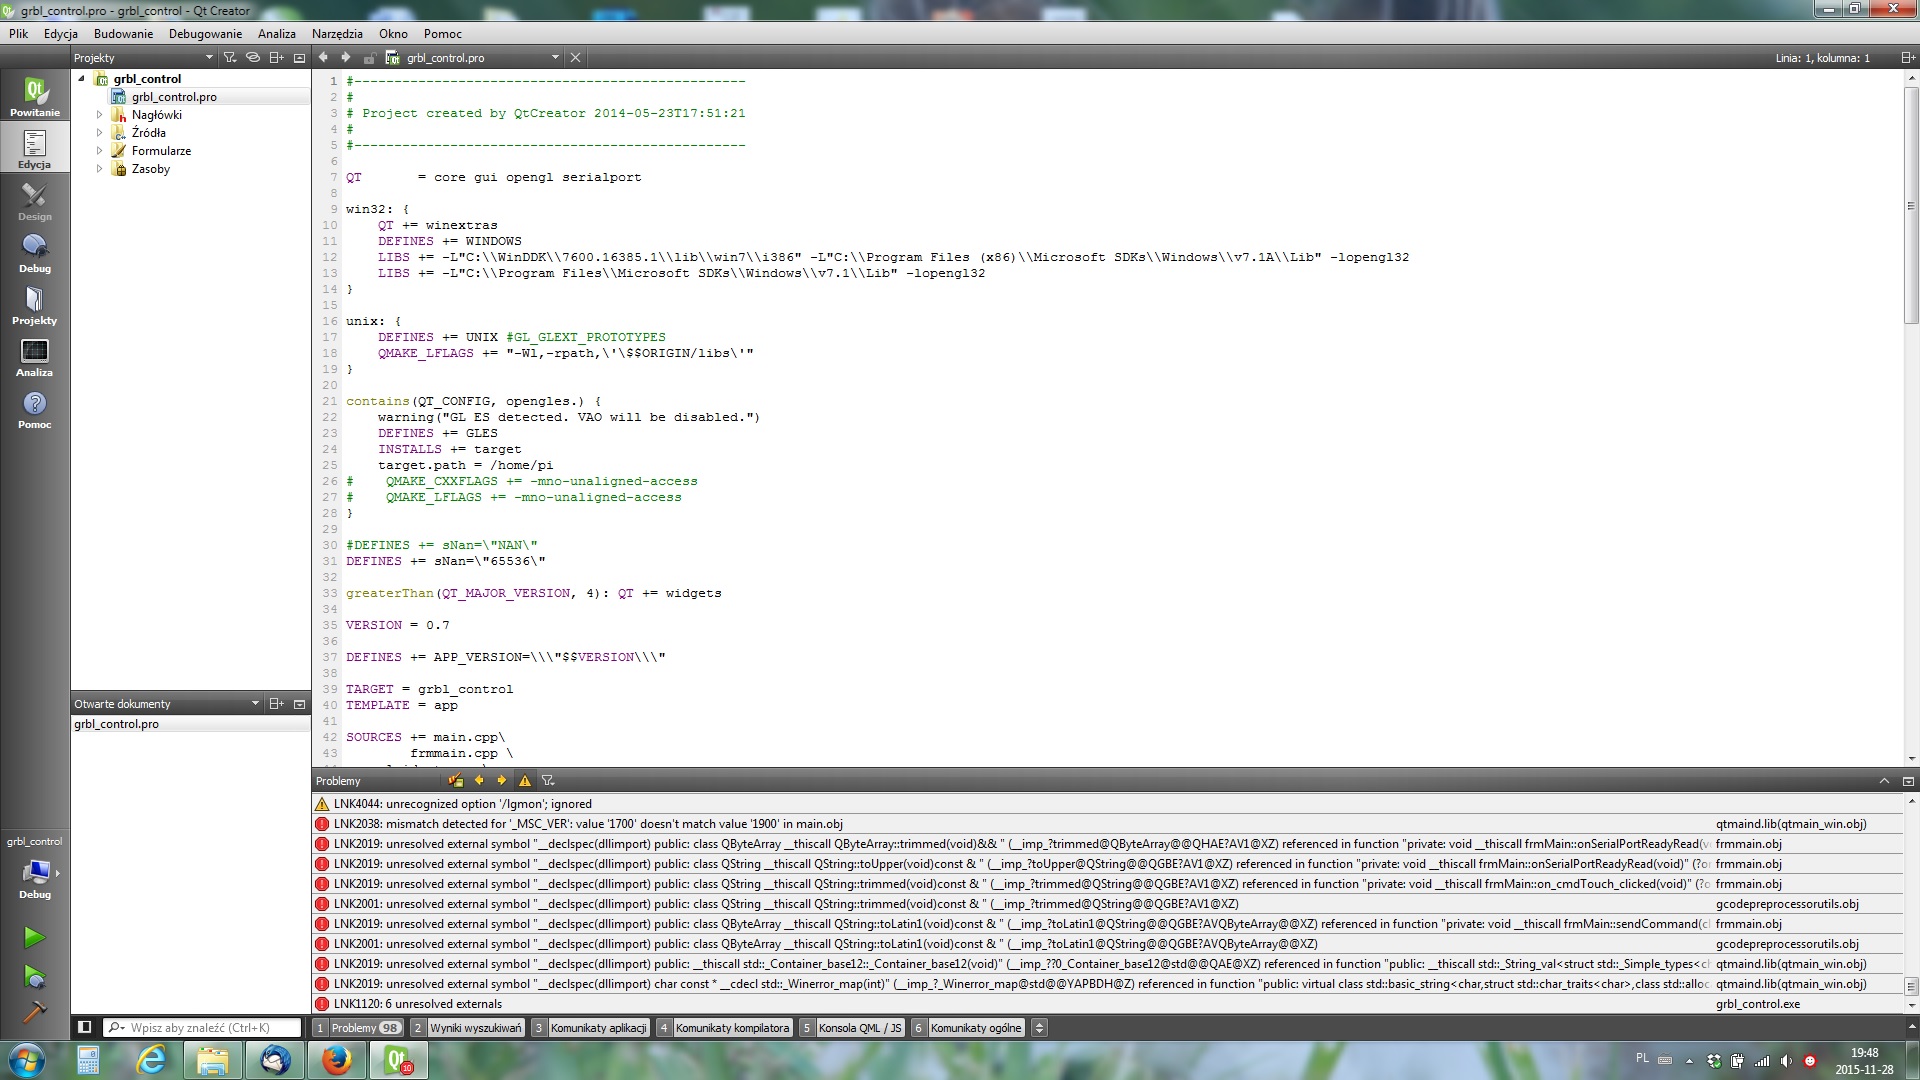1920x1080 pixels.
Task: Open the Budowanie menu
Action: [123, 33]
